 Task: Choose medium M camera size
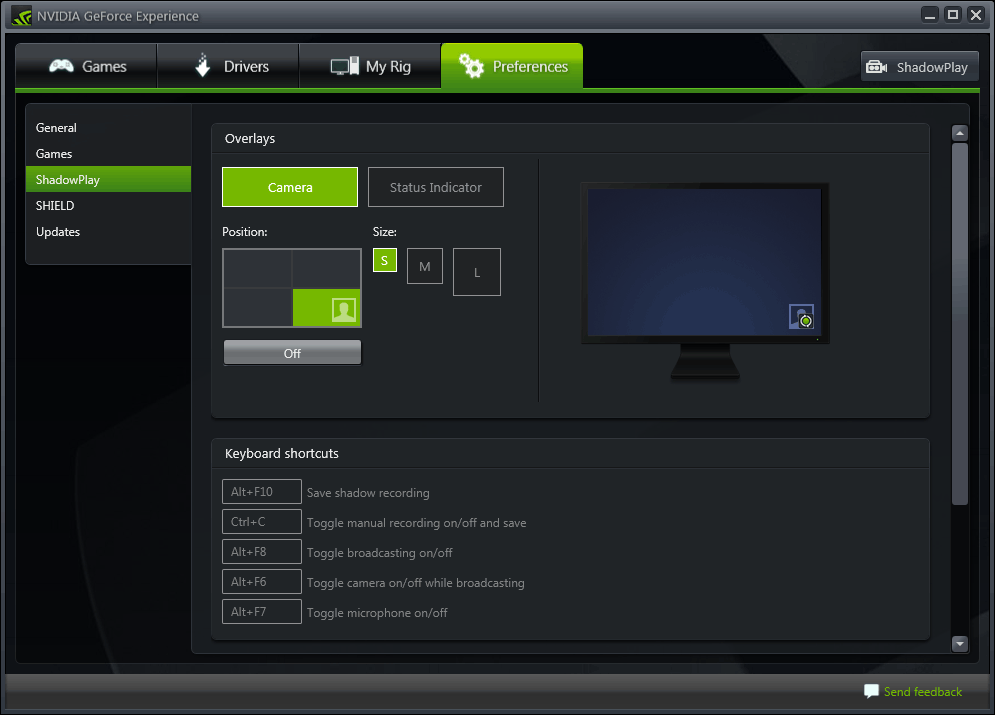coord(425,266)
